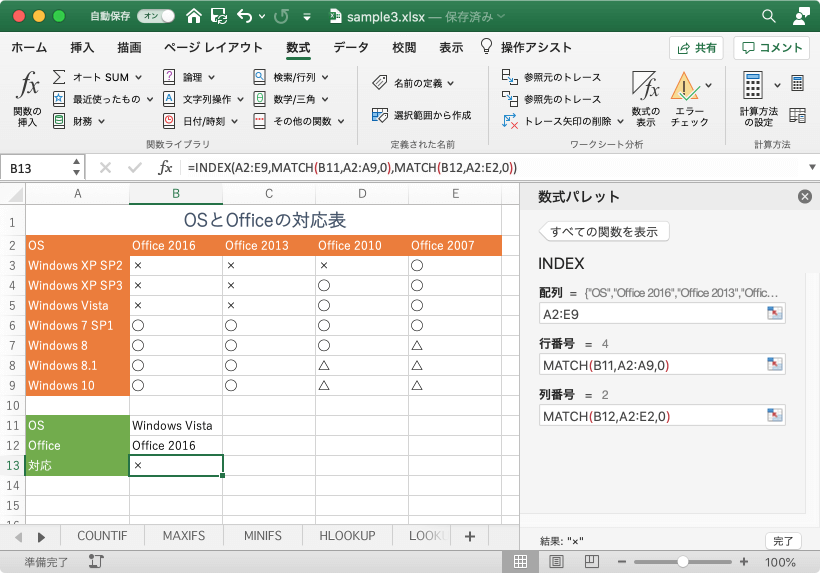Screen dimensions: 820x573
Task: Click the Home icon in title bar
Action: (x=193, y=16)
